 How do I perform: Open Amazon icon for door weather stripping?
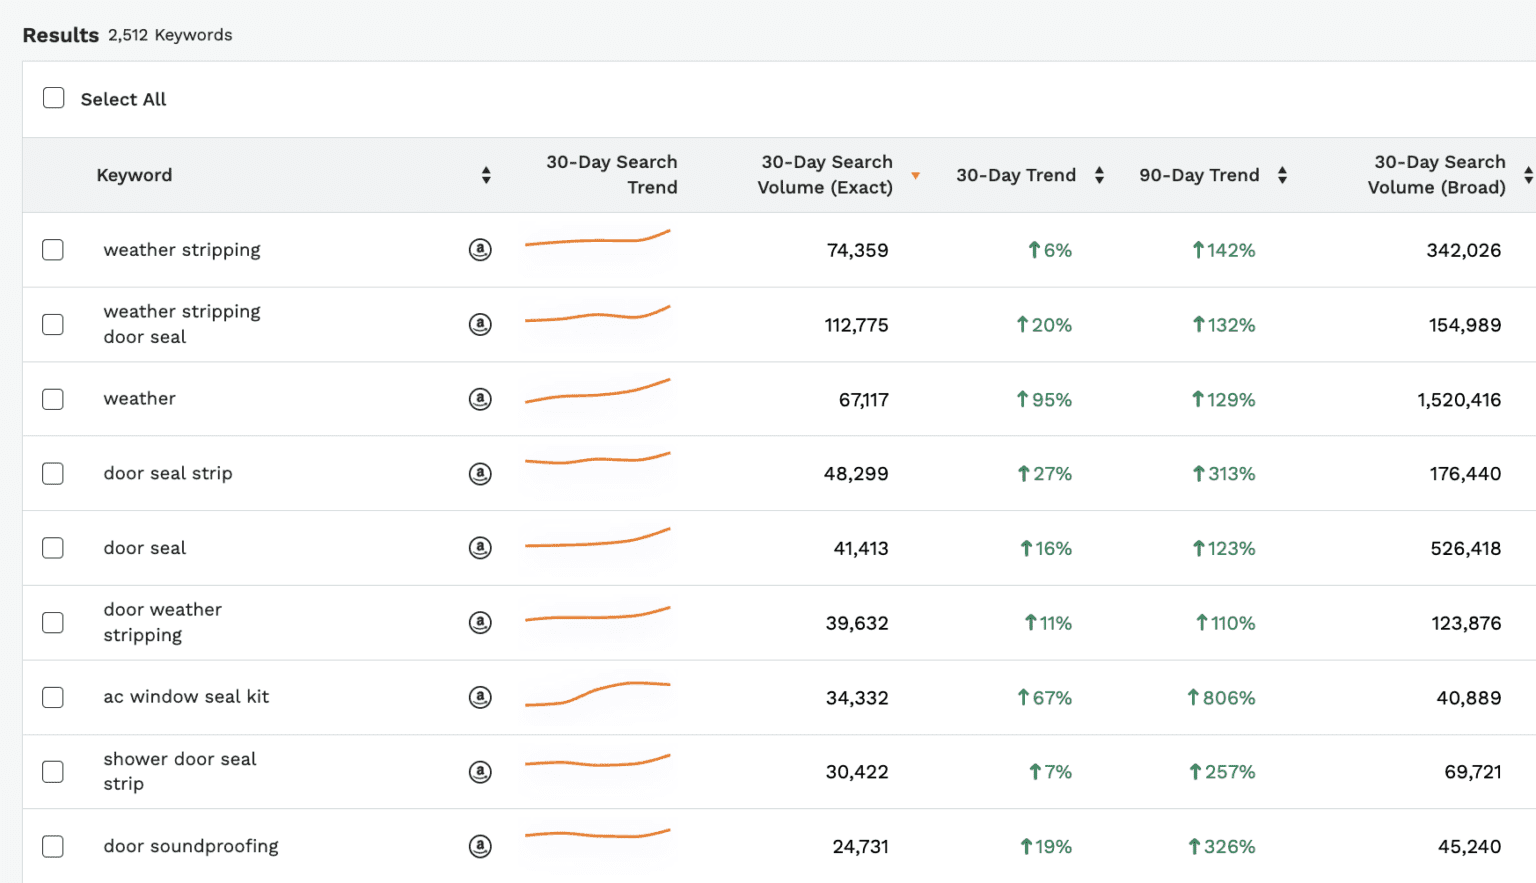[480, 623]
